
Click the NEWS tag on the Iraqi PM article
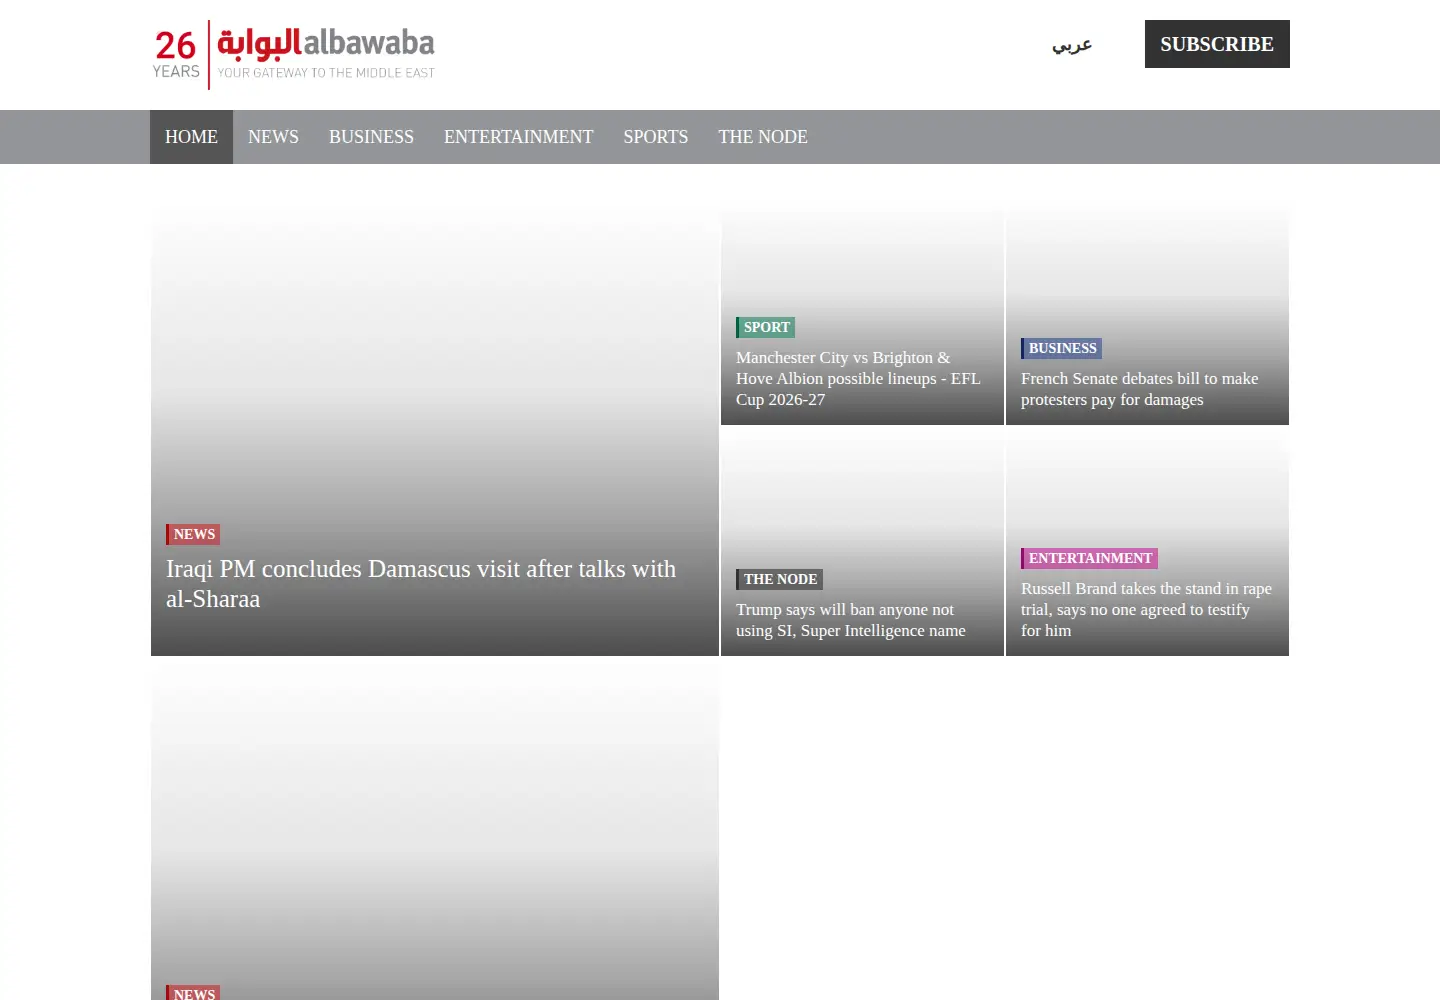point(193,534)
